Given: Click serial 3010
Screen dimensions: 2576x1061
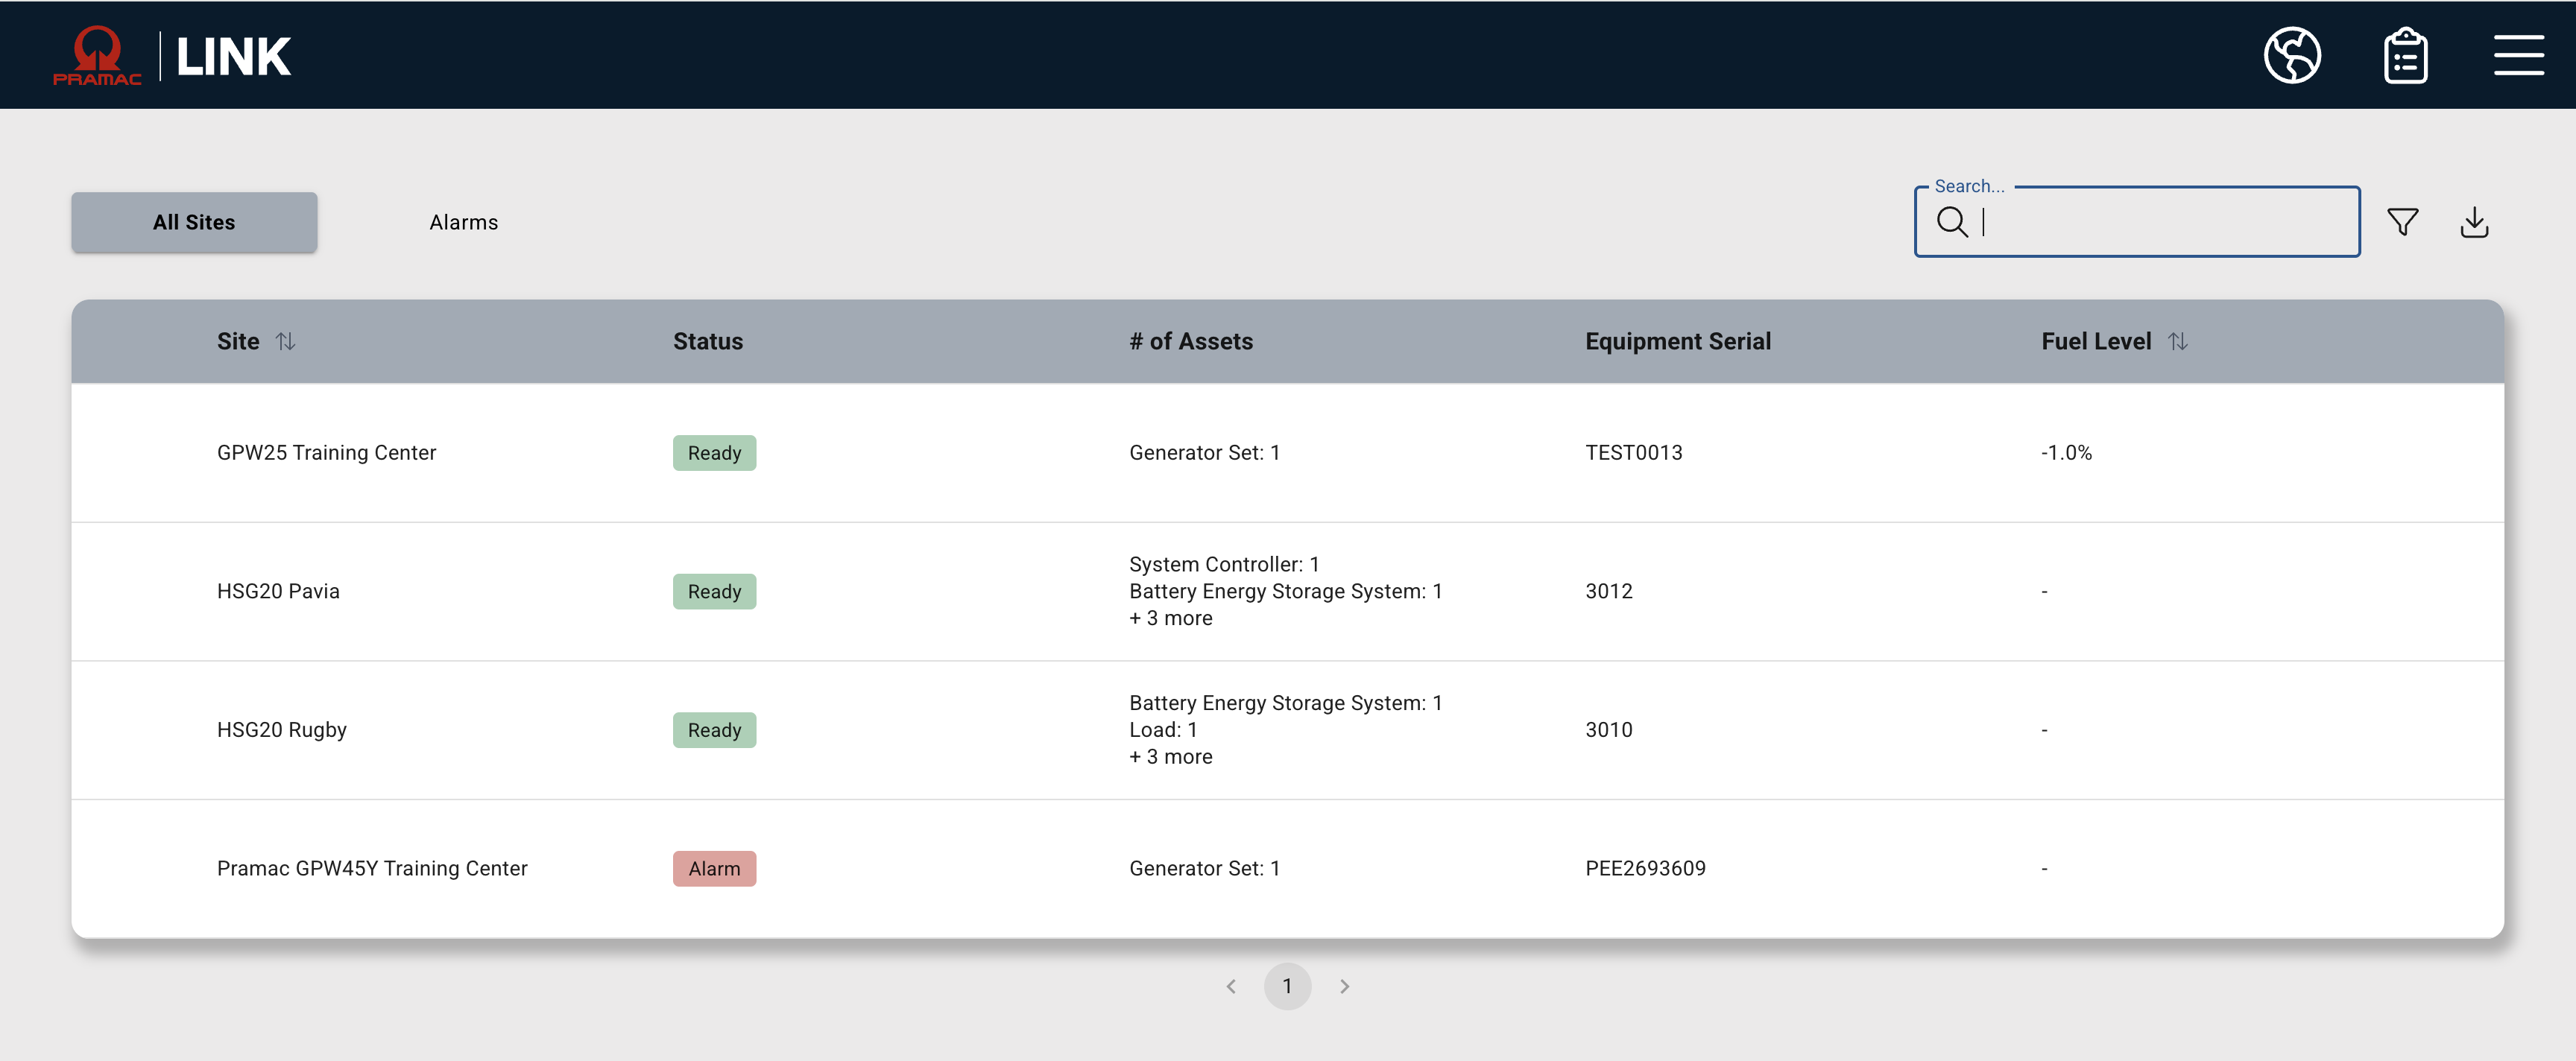Looking at the screenshot, I should point(1609,730).
